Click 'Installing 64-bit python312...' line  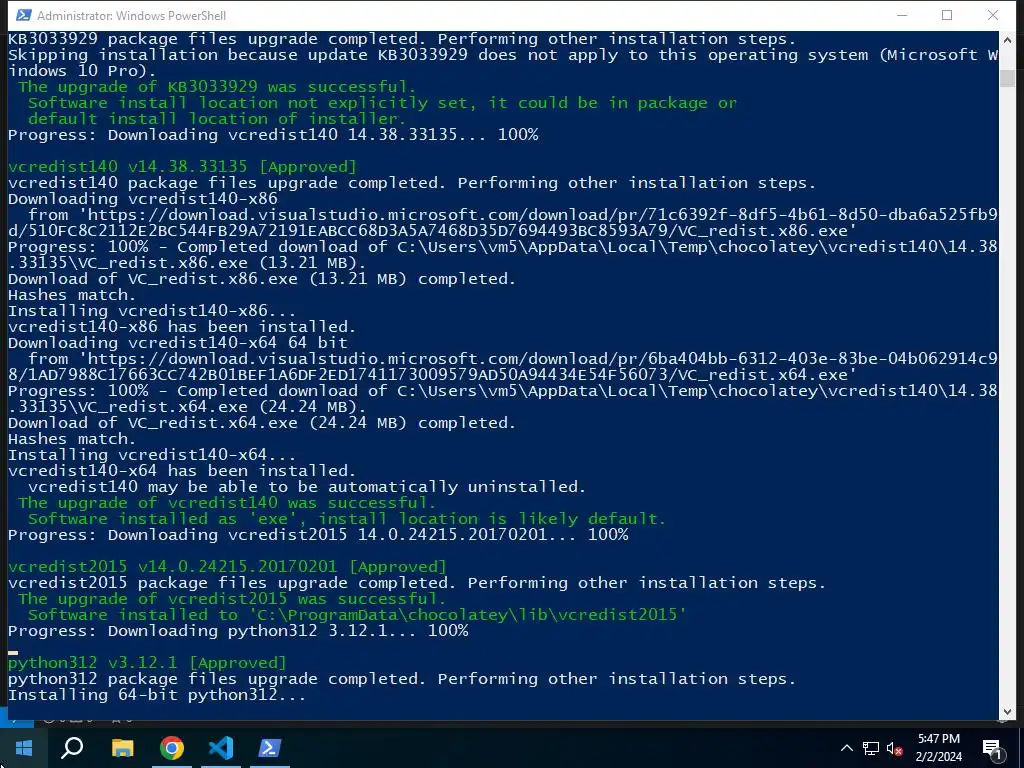157,695
